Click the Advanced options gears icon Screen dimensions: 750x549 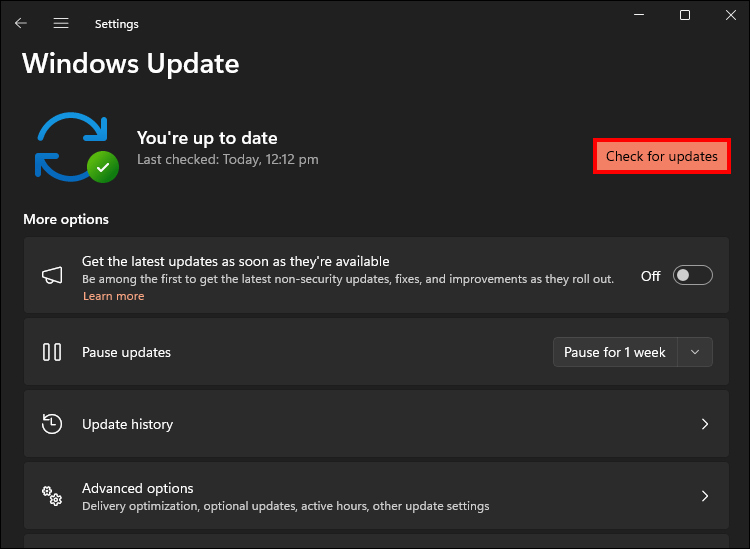click(52, 496)
